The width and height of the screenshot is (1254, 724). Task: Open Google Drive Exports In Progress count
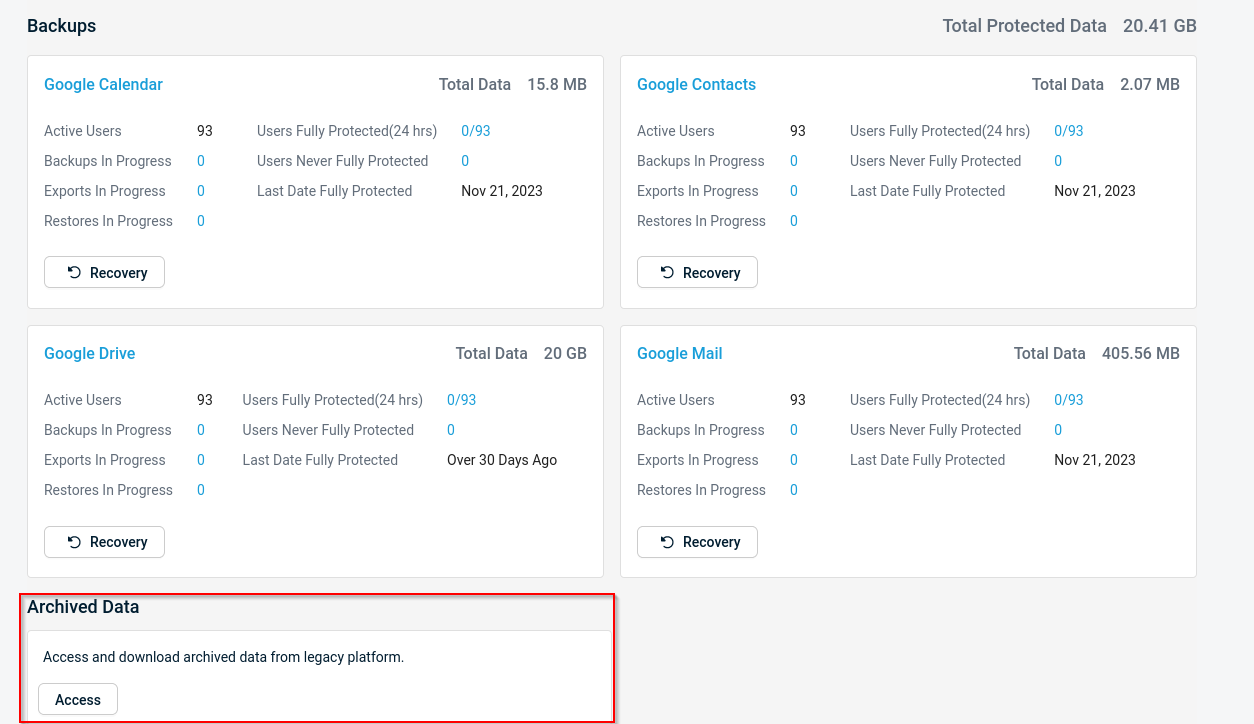pos(201,460)
